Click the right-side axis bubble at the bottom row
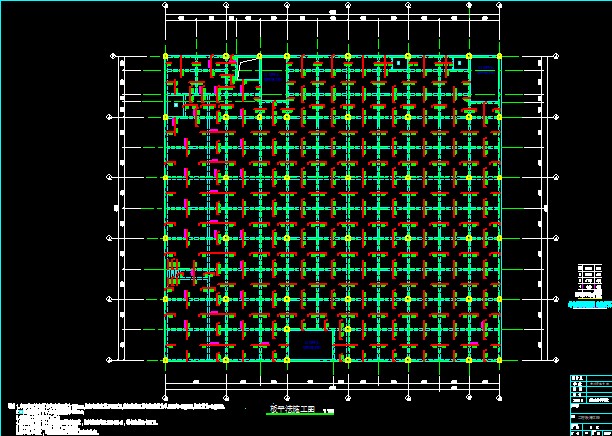 557,359
